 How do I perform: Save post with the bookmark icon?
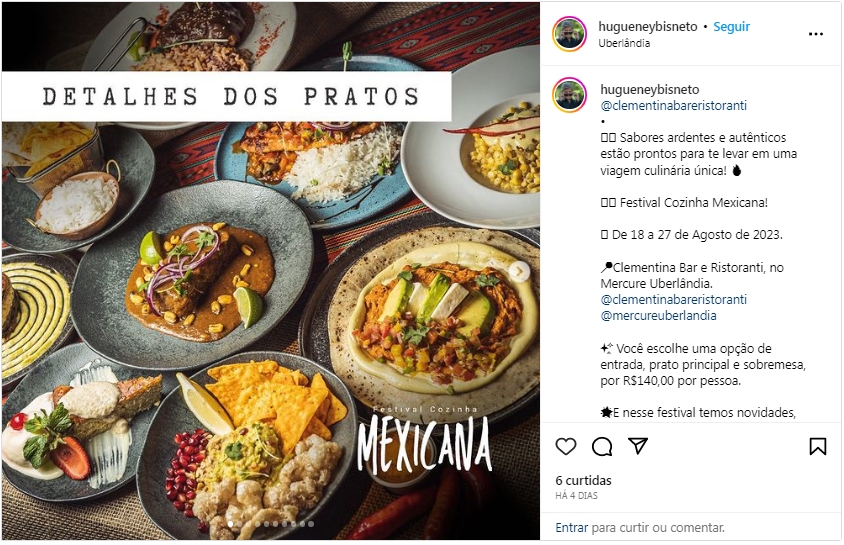coord(818,447)
